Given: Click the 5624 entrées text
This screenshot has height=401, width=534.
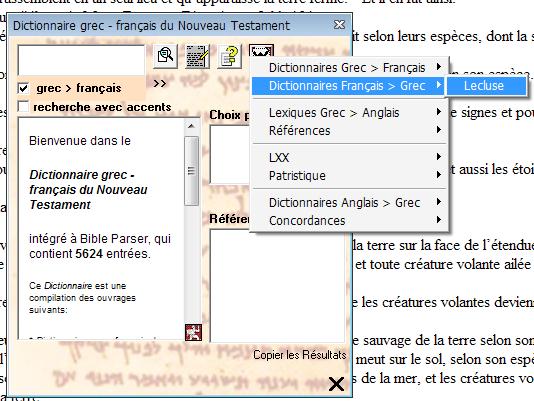Looking at the screenshot, I should 113,253.
